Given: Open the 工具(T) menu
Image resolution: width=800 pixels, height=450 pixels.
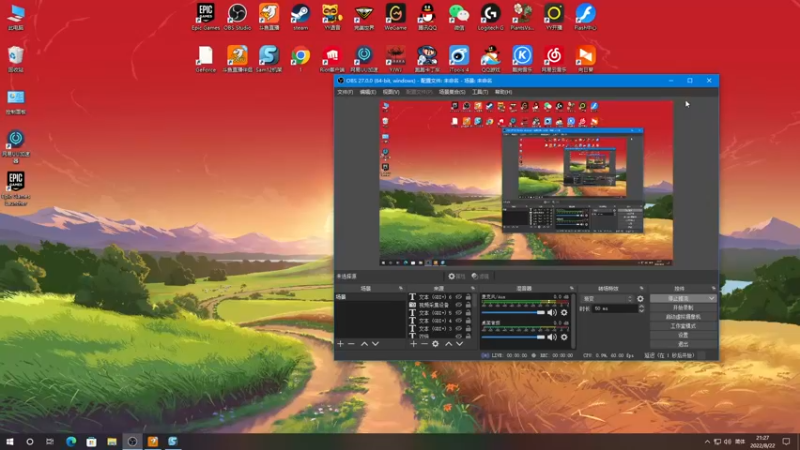Looking at the screenshot, I should (x=480, y=92).
